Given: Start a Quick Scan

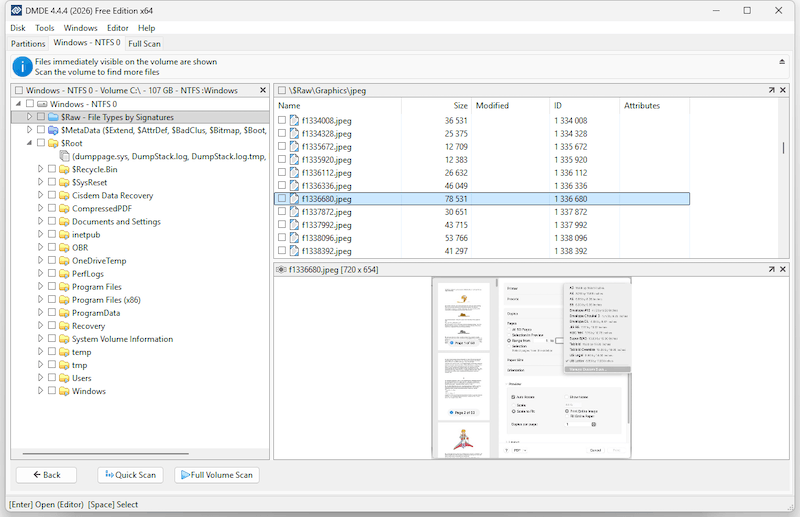Looking at the screenshot, I should 131,475.
